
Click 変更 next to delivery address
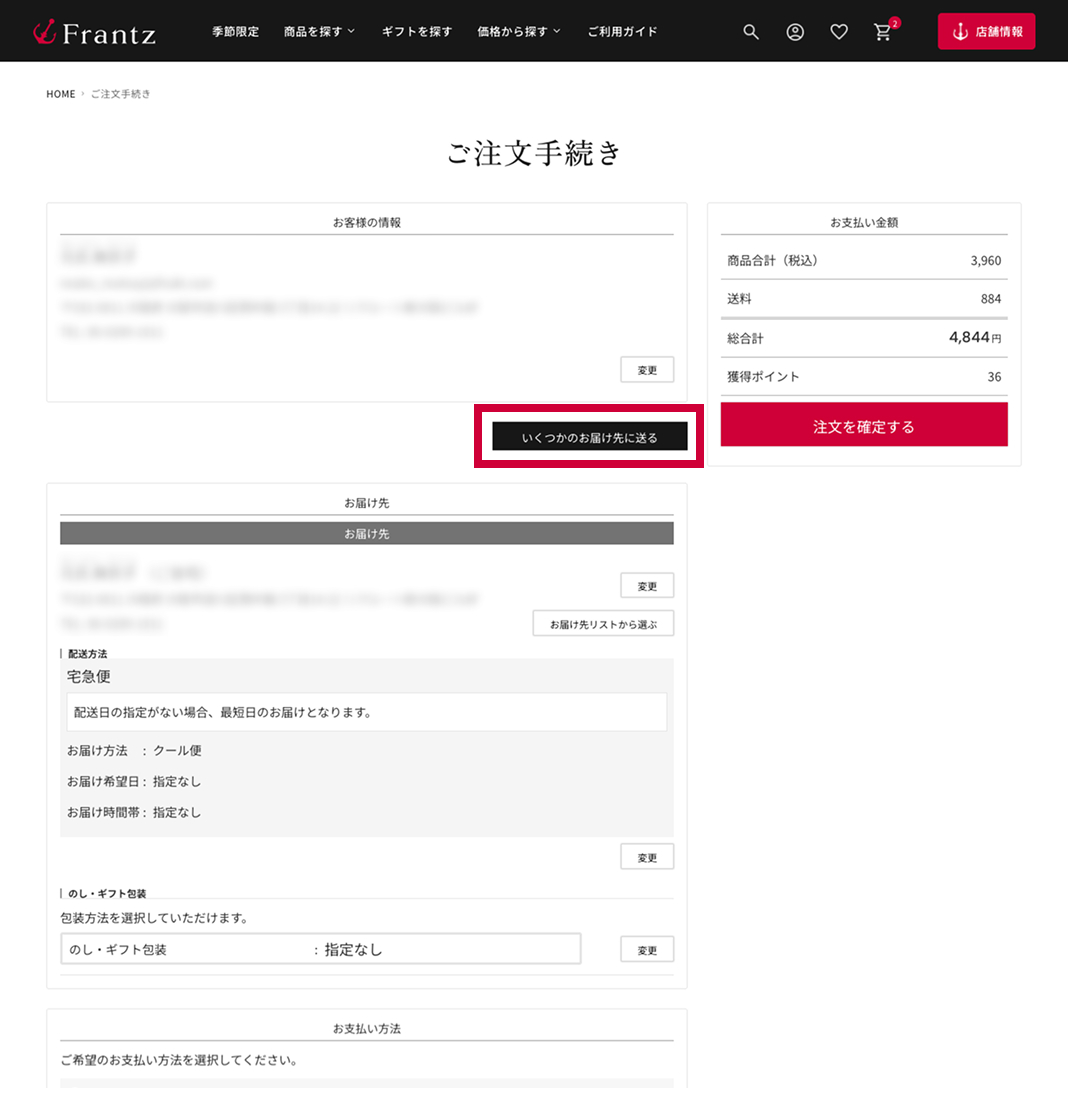pyautogui.click(x=647, y=586)
